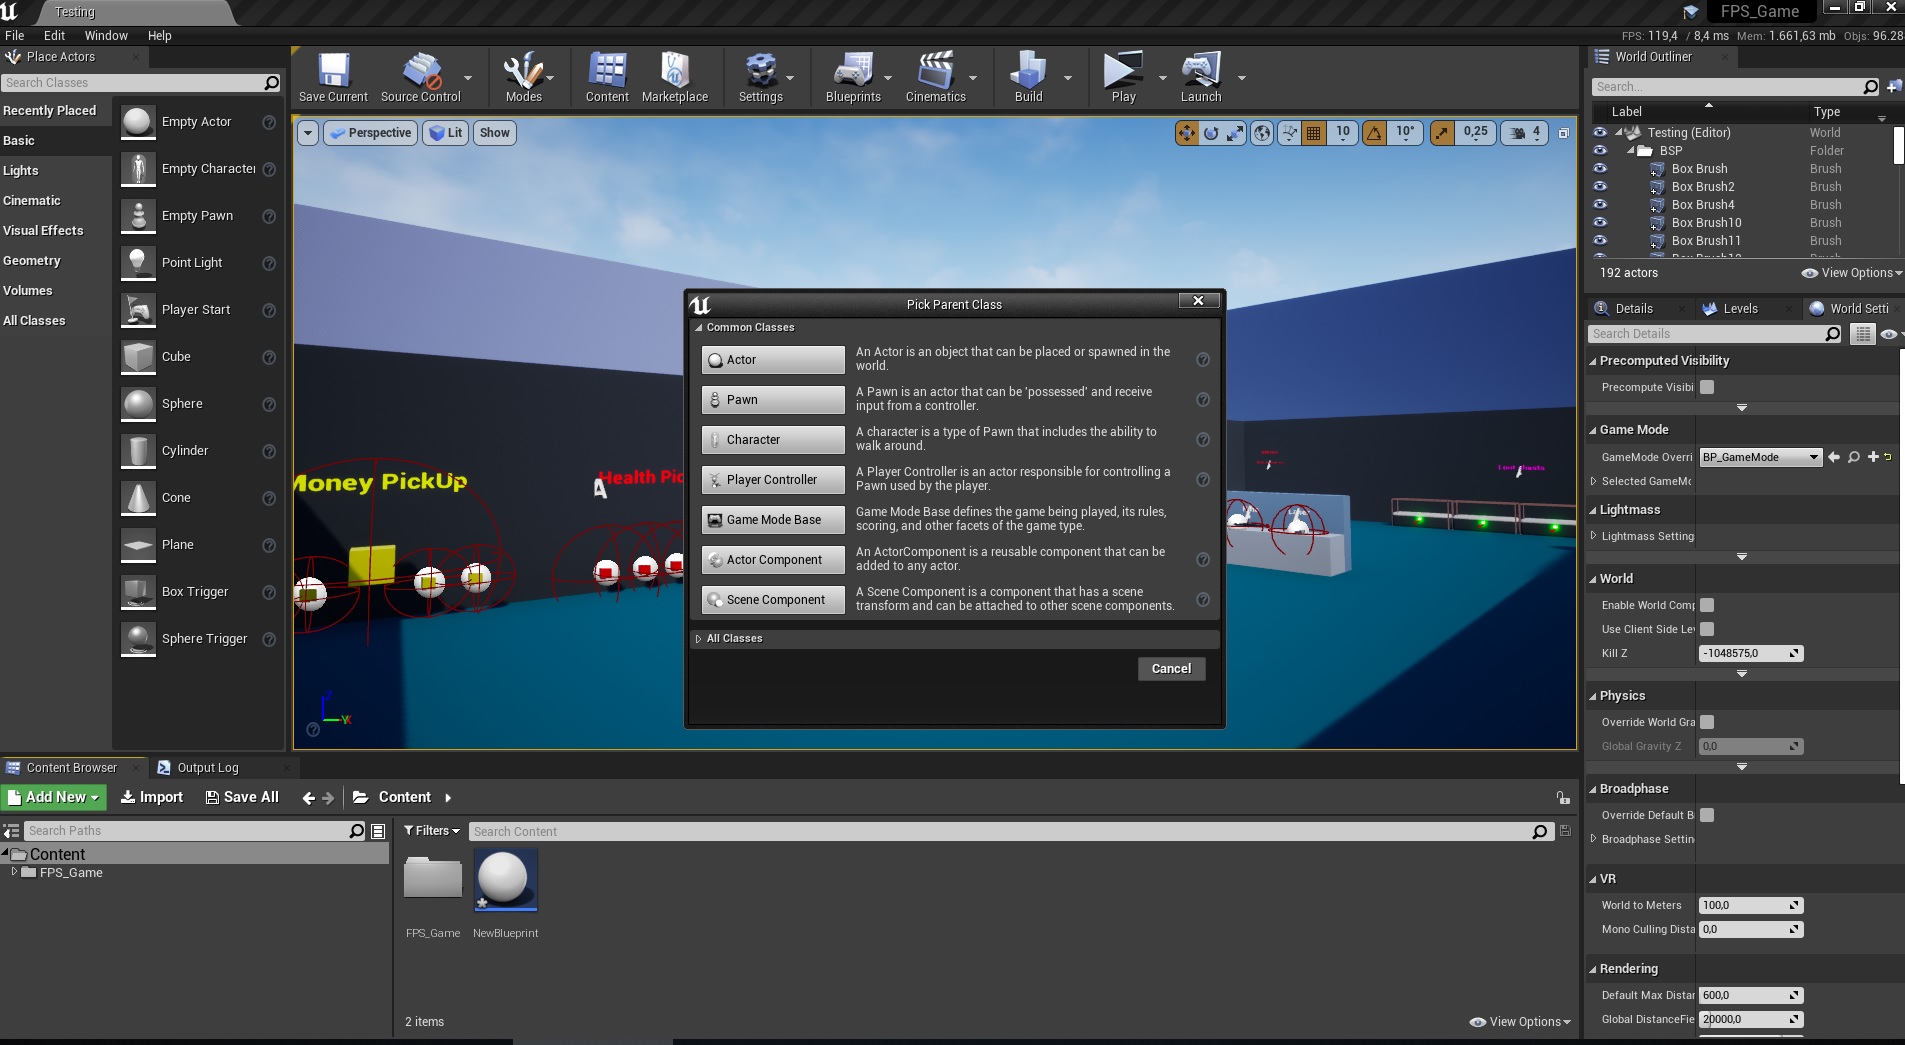Switch to the Output Log tab
Screen dimensions: 1905x1045
[208, 767]
